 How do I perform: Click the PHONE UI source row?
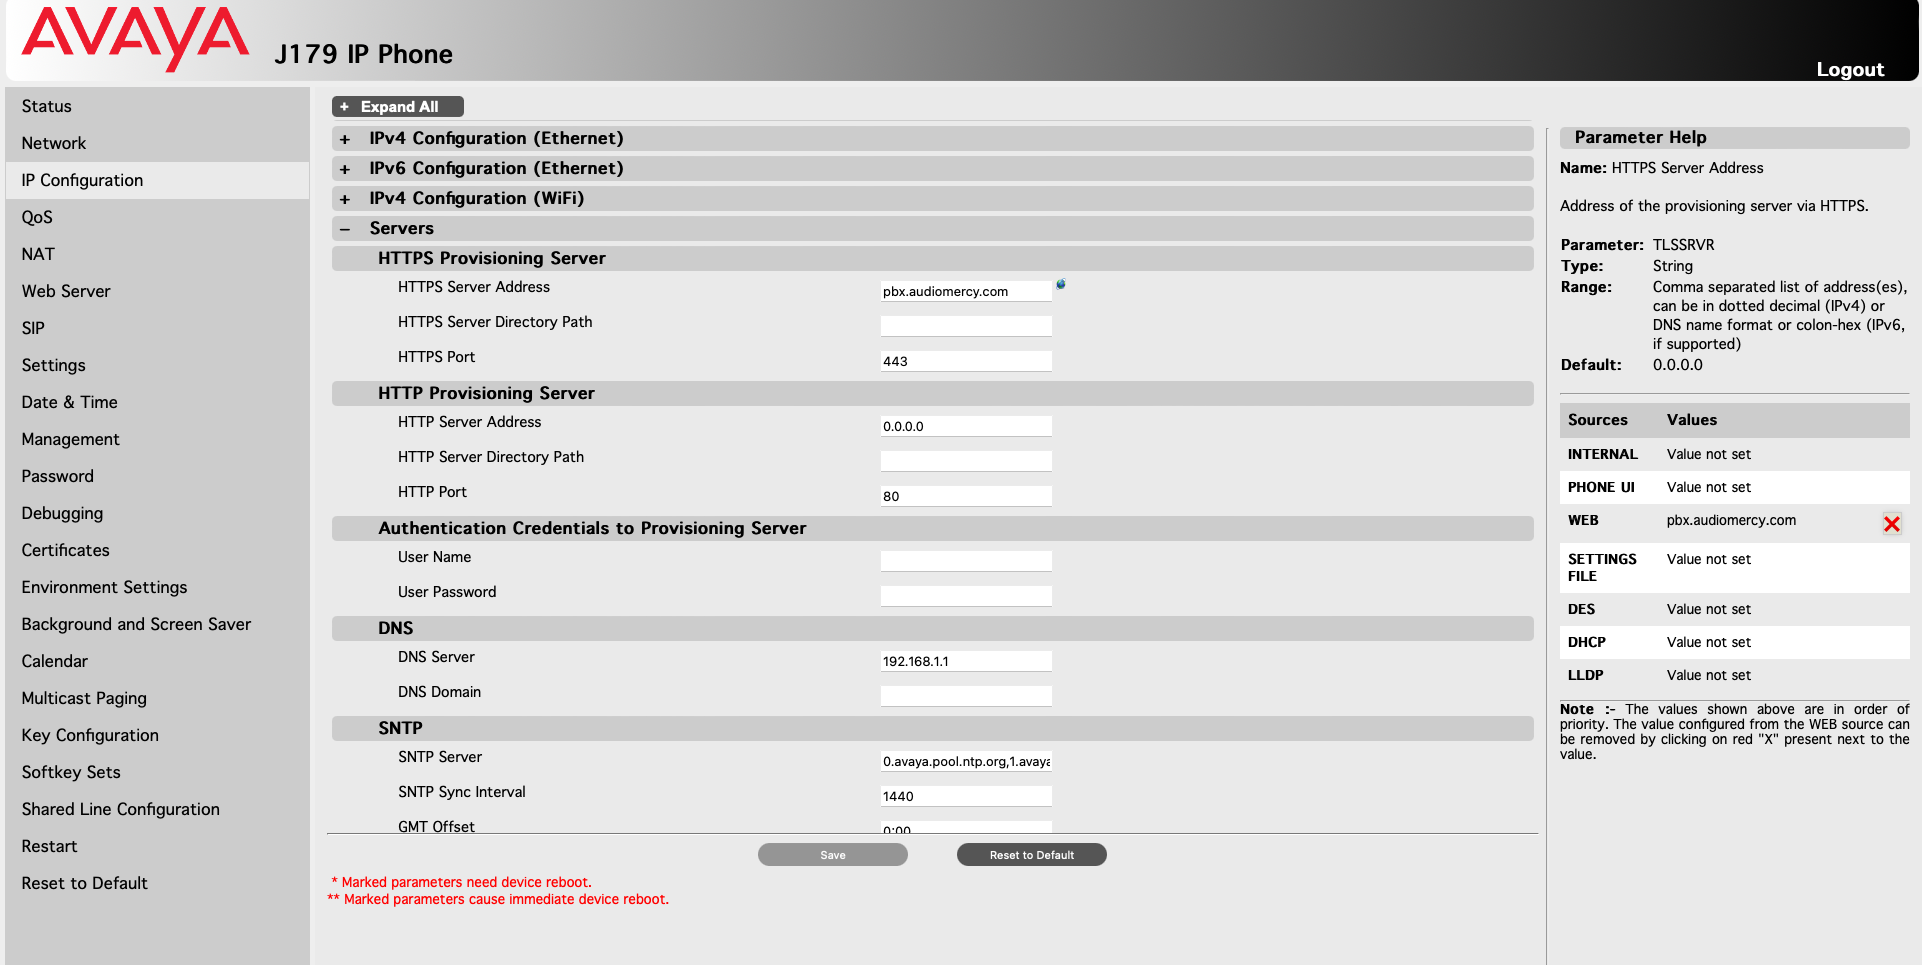(1734, 487)
